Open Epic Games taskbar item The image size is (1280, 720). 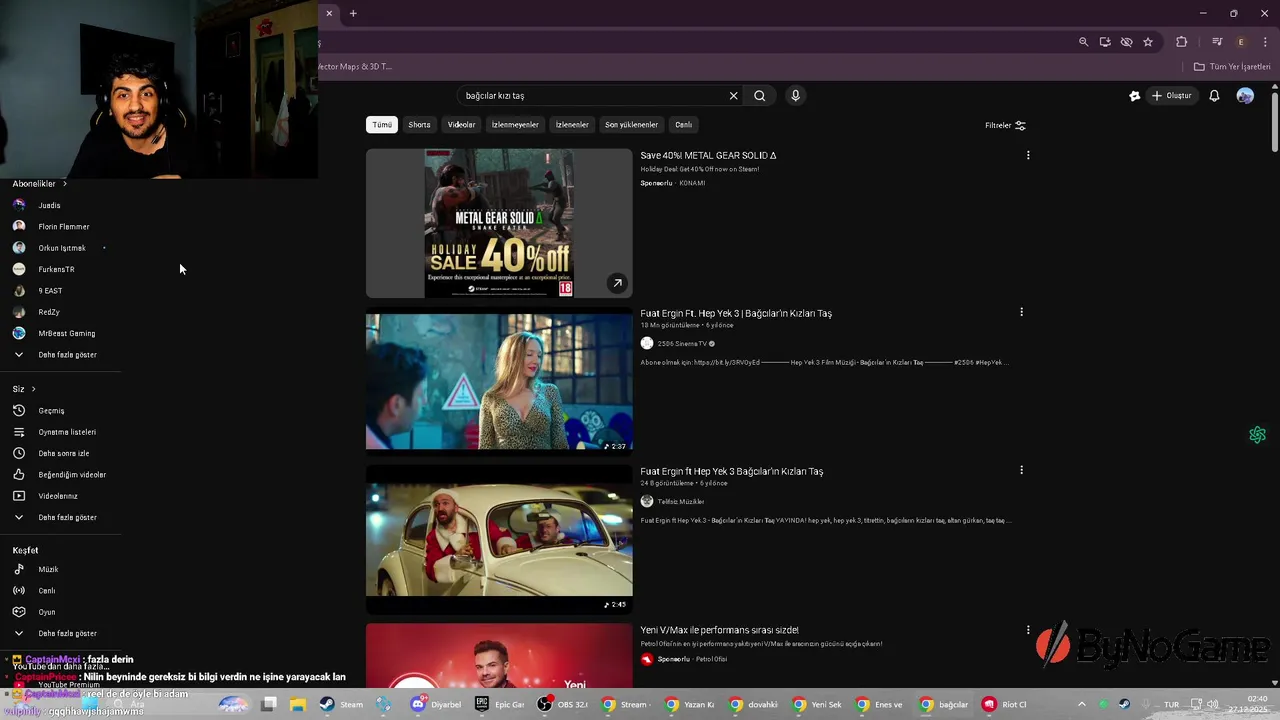500,704
